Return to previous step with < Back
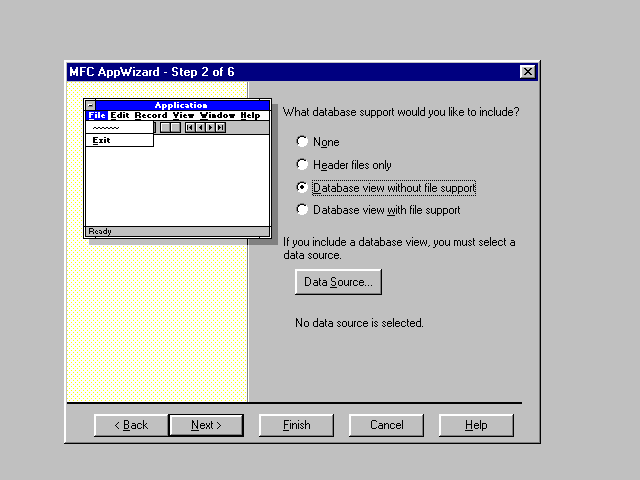The image size is (640, 480). click(x=131, y=425)
